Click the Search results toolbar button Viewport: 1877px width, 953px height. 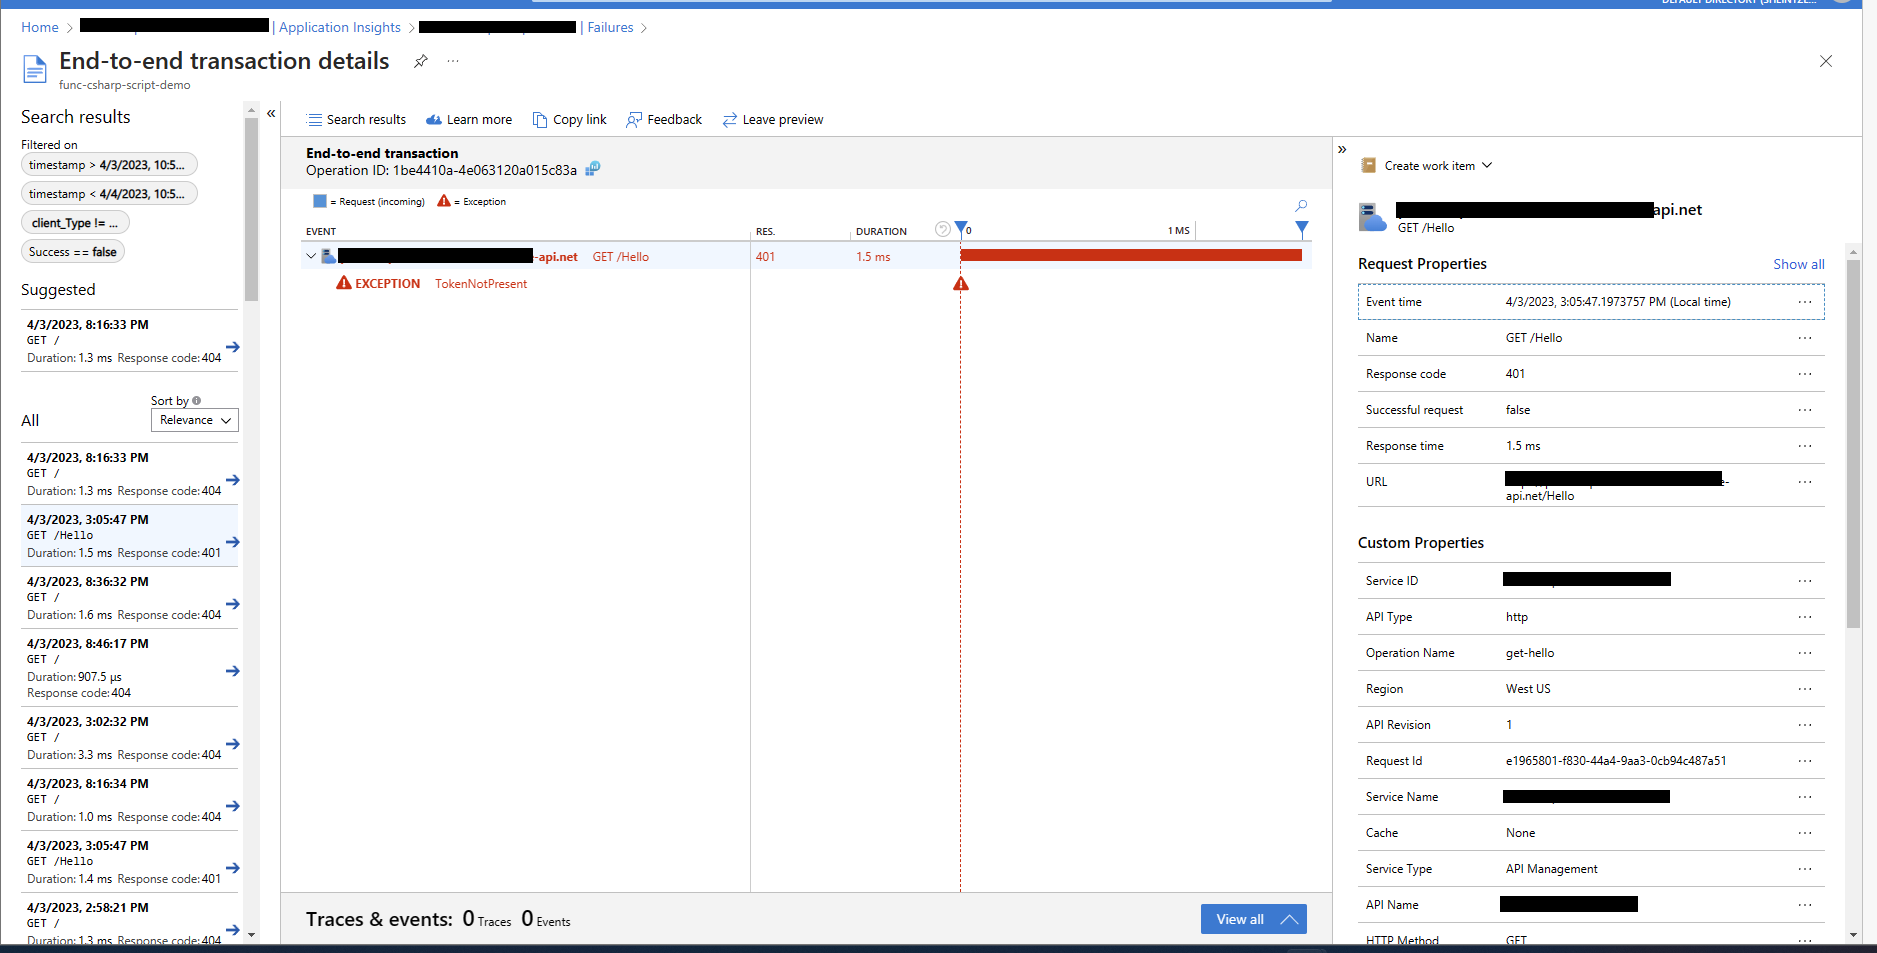point(356,120)
